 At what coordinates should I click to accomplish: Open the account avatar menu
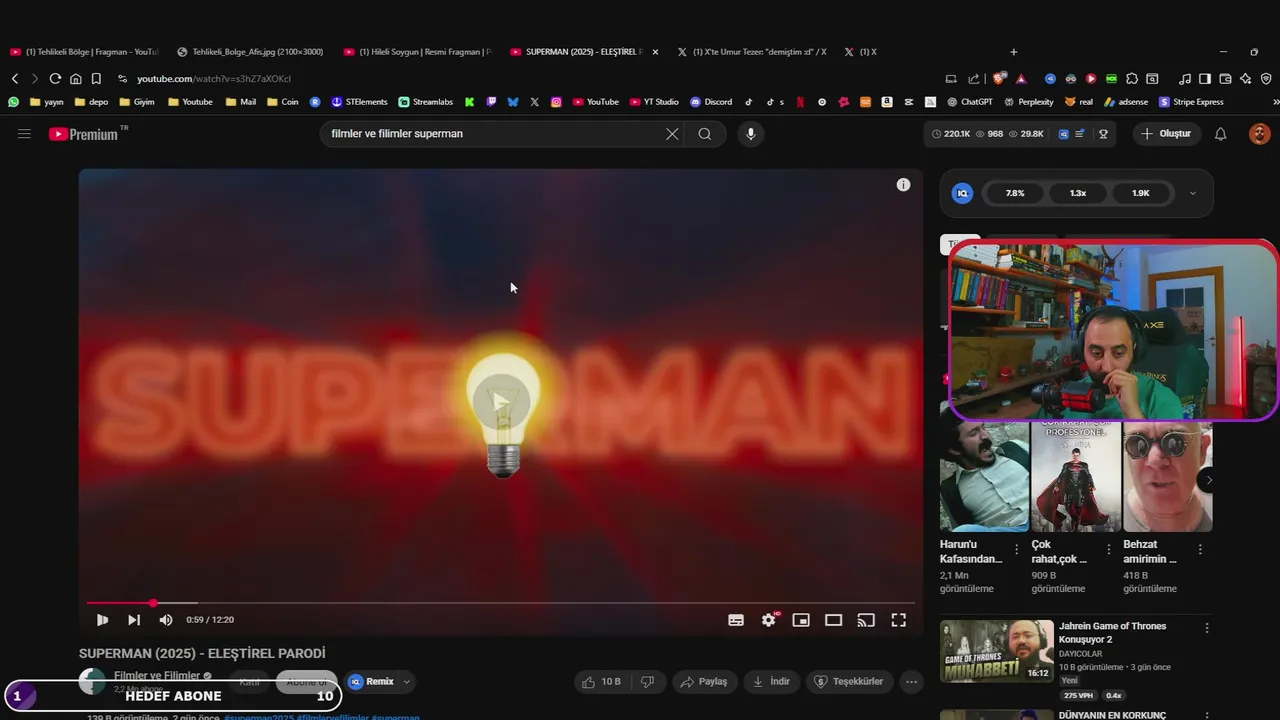[1260, 133]
